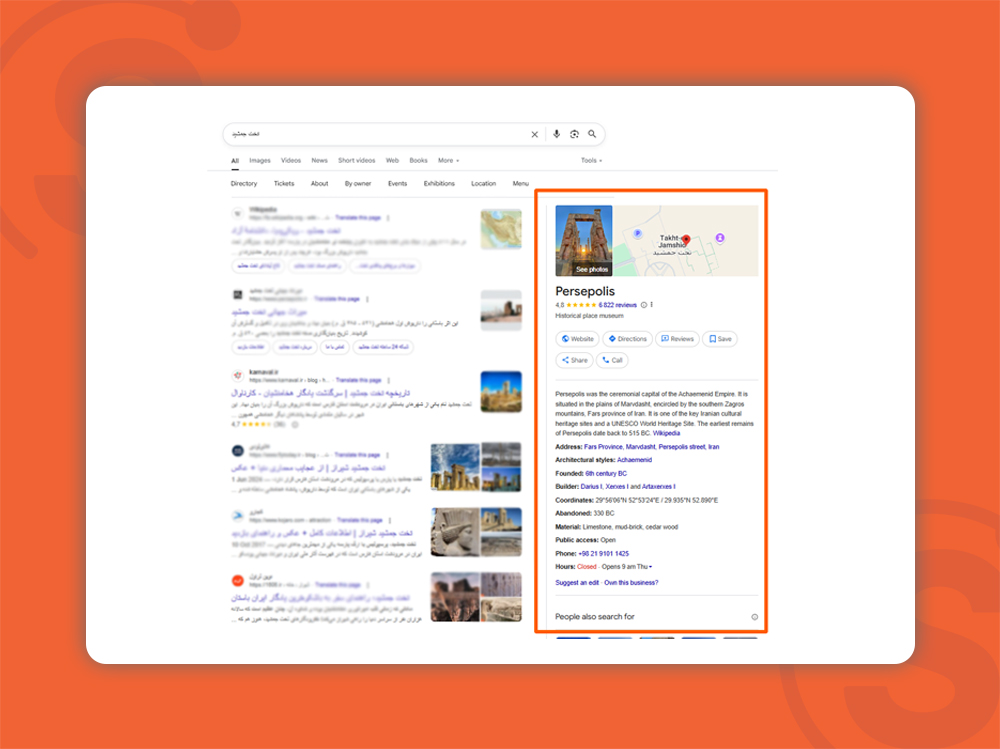Click the purple marker on the map
1000x749 pixels.
(719, 237)
